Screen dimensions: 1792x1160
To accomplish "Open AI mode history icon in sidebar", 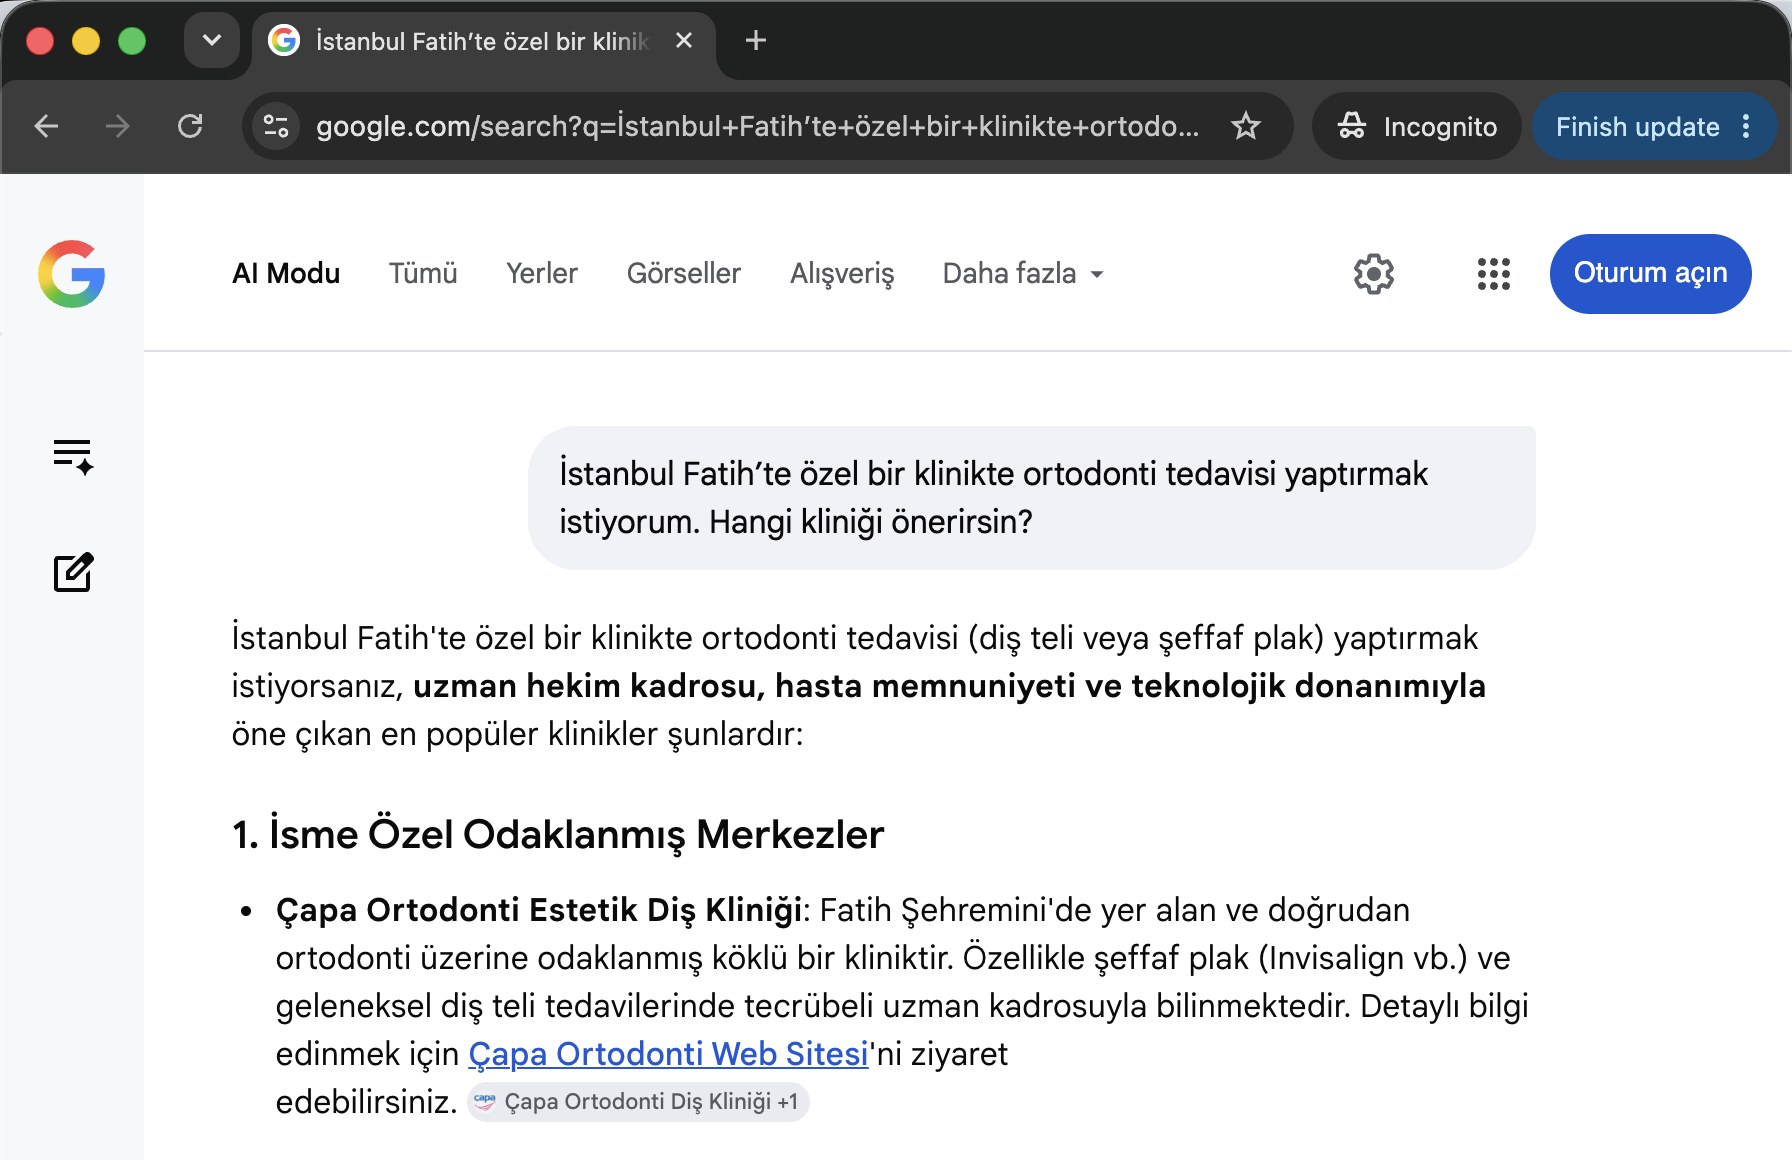I will [x=73, y=456].
